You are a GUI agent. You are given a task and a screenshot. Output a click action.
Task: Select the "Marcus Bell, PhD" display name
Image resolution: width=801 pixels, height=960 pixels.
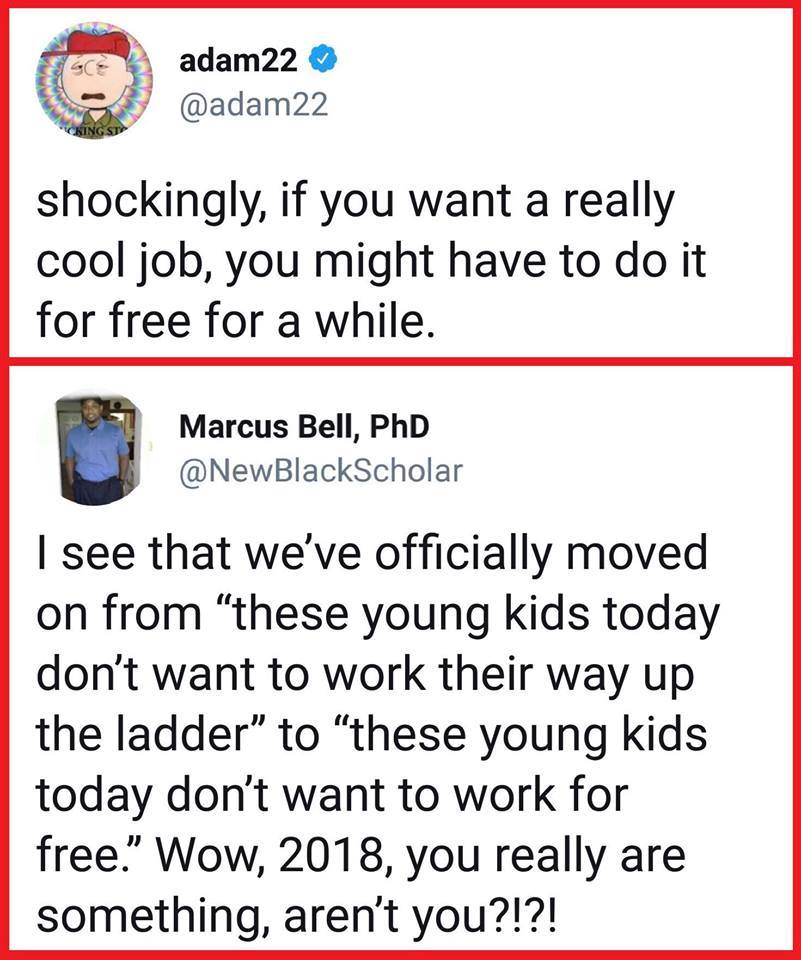pyautogui.click(x=304, y=427)
